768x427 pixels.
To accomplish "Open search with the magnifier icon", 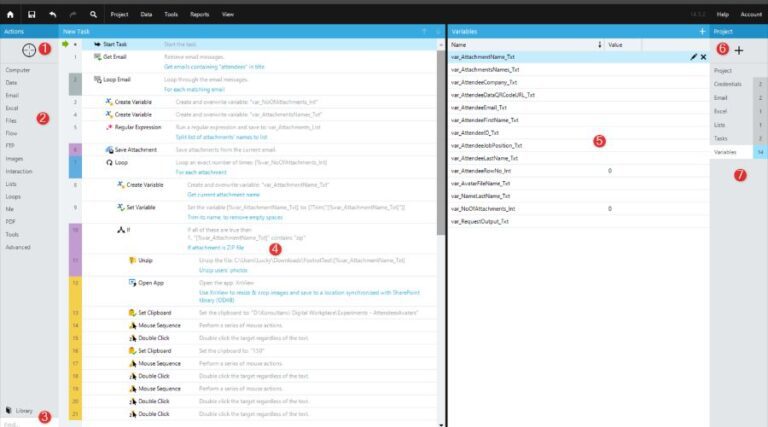I will coord(93,14).
